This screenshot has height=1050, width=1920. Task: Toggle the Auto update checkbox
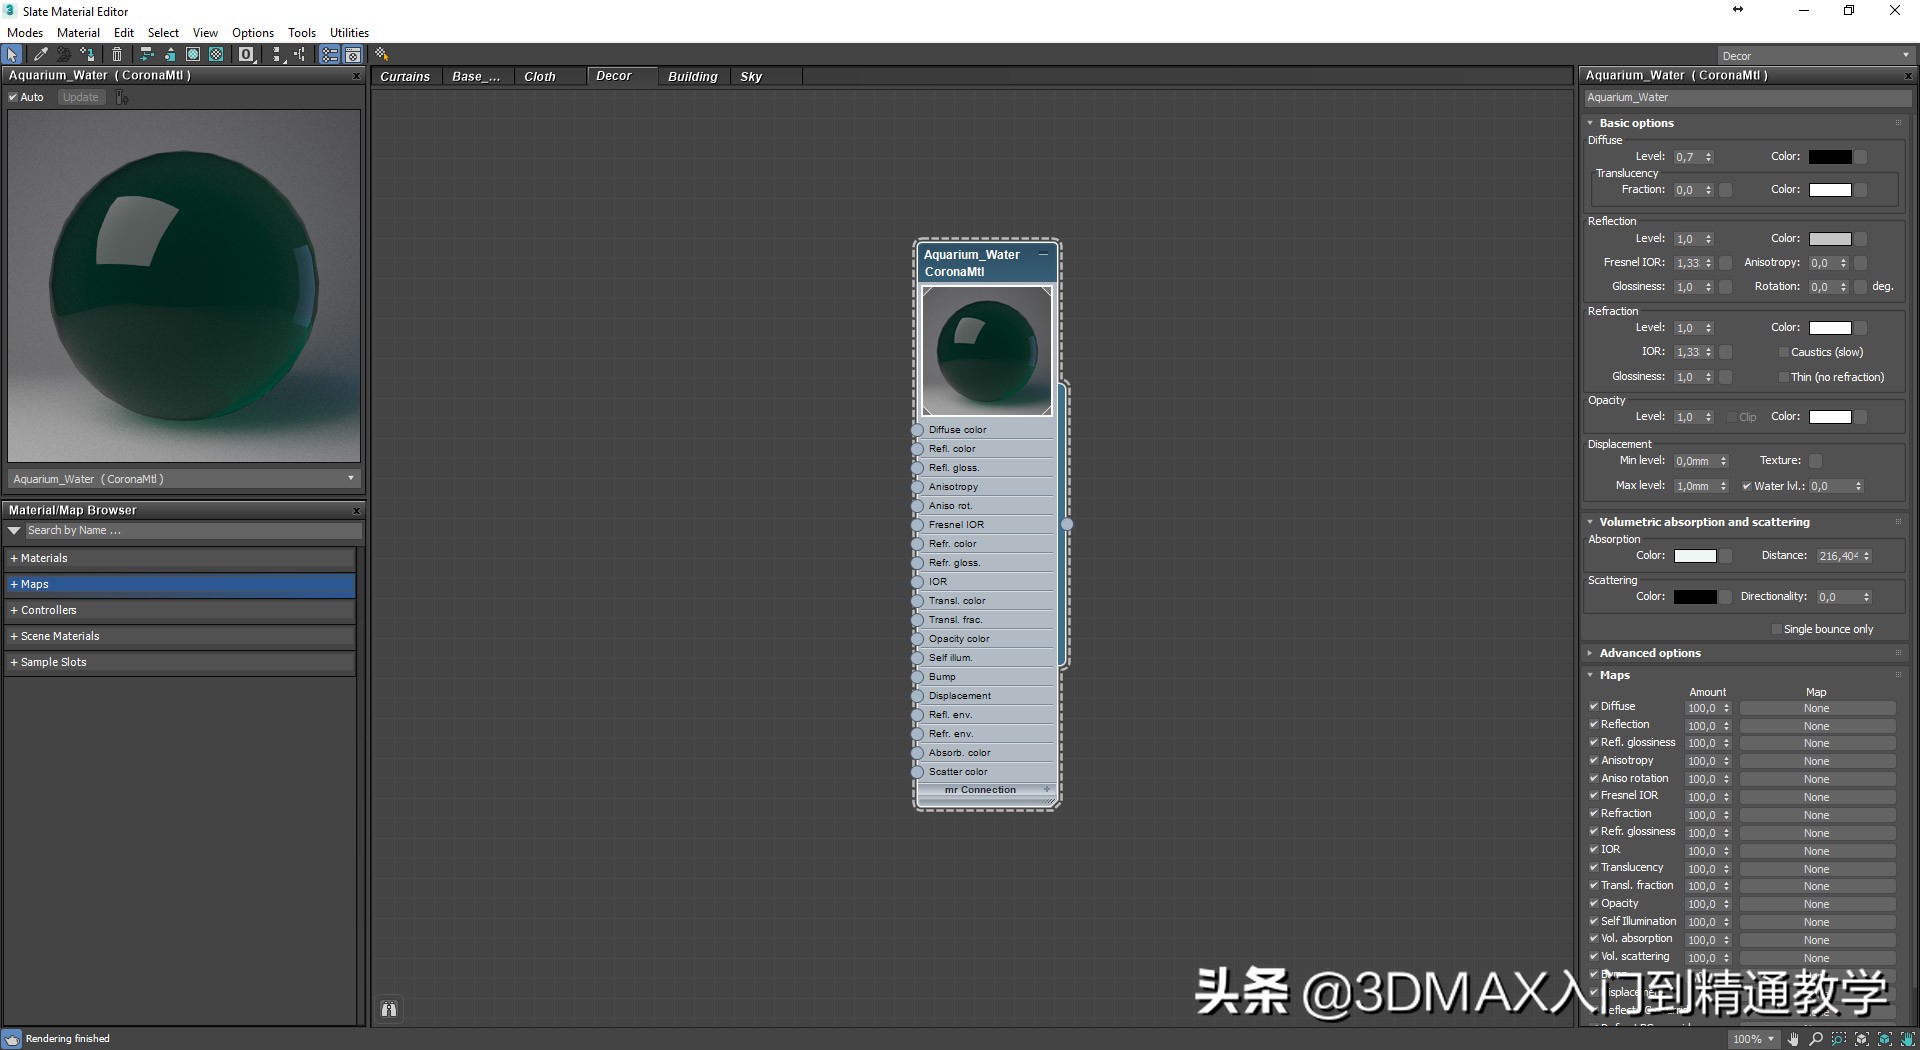click(13, 97)
